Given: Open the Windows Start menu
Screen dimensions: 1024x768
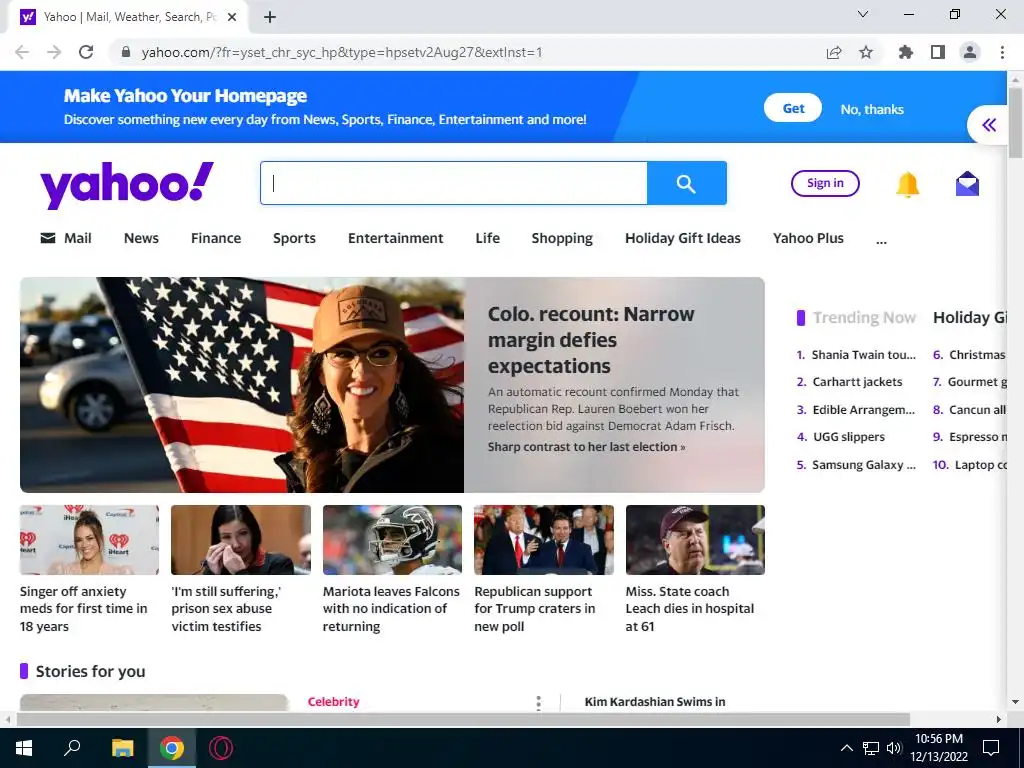Looking at the screenshot, I should tap(24, 748).
